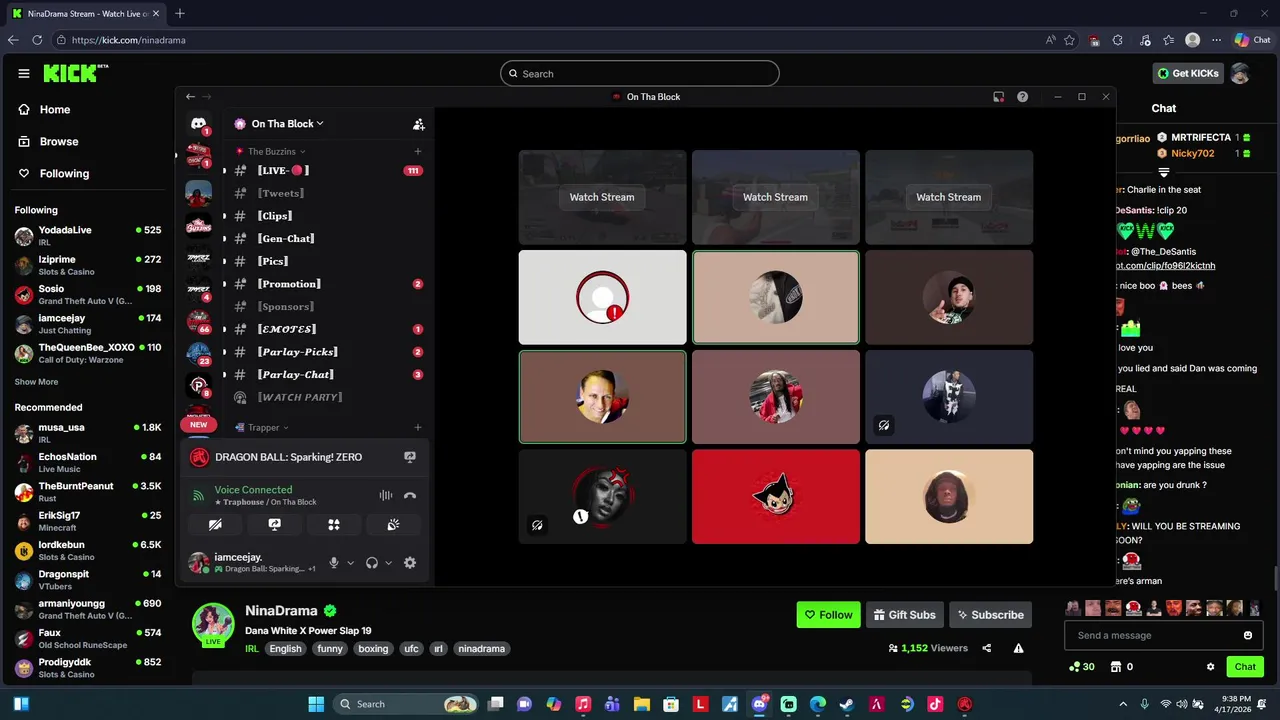Open Kick hamburger menu
1280x720 pixels.
click(24, 73)
